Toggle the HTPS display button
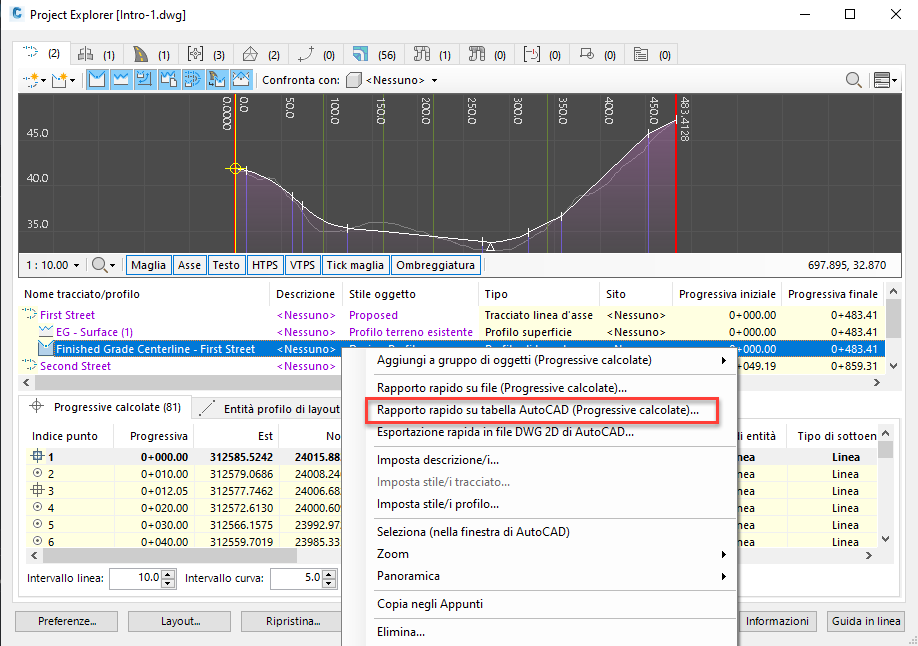The width and height of the screenshot is (918, 646). point(265,265)
